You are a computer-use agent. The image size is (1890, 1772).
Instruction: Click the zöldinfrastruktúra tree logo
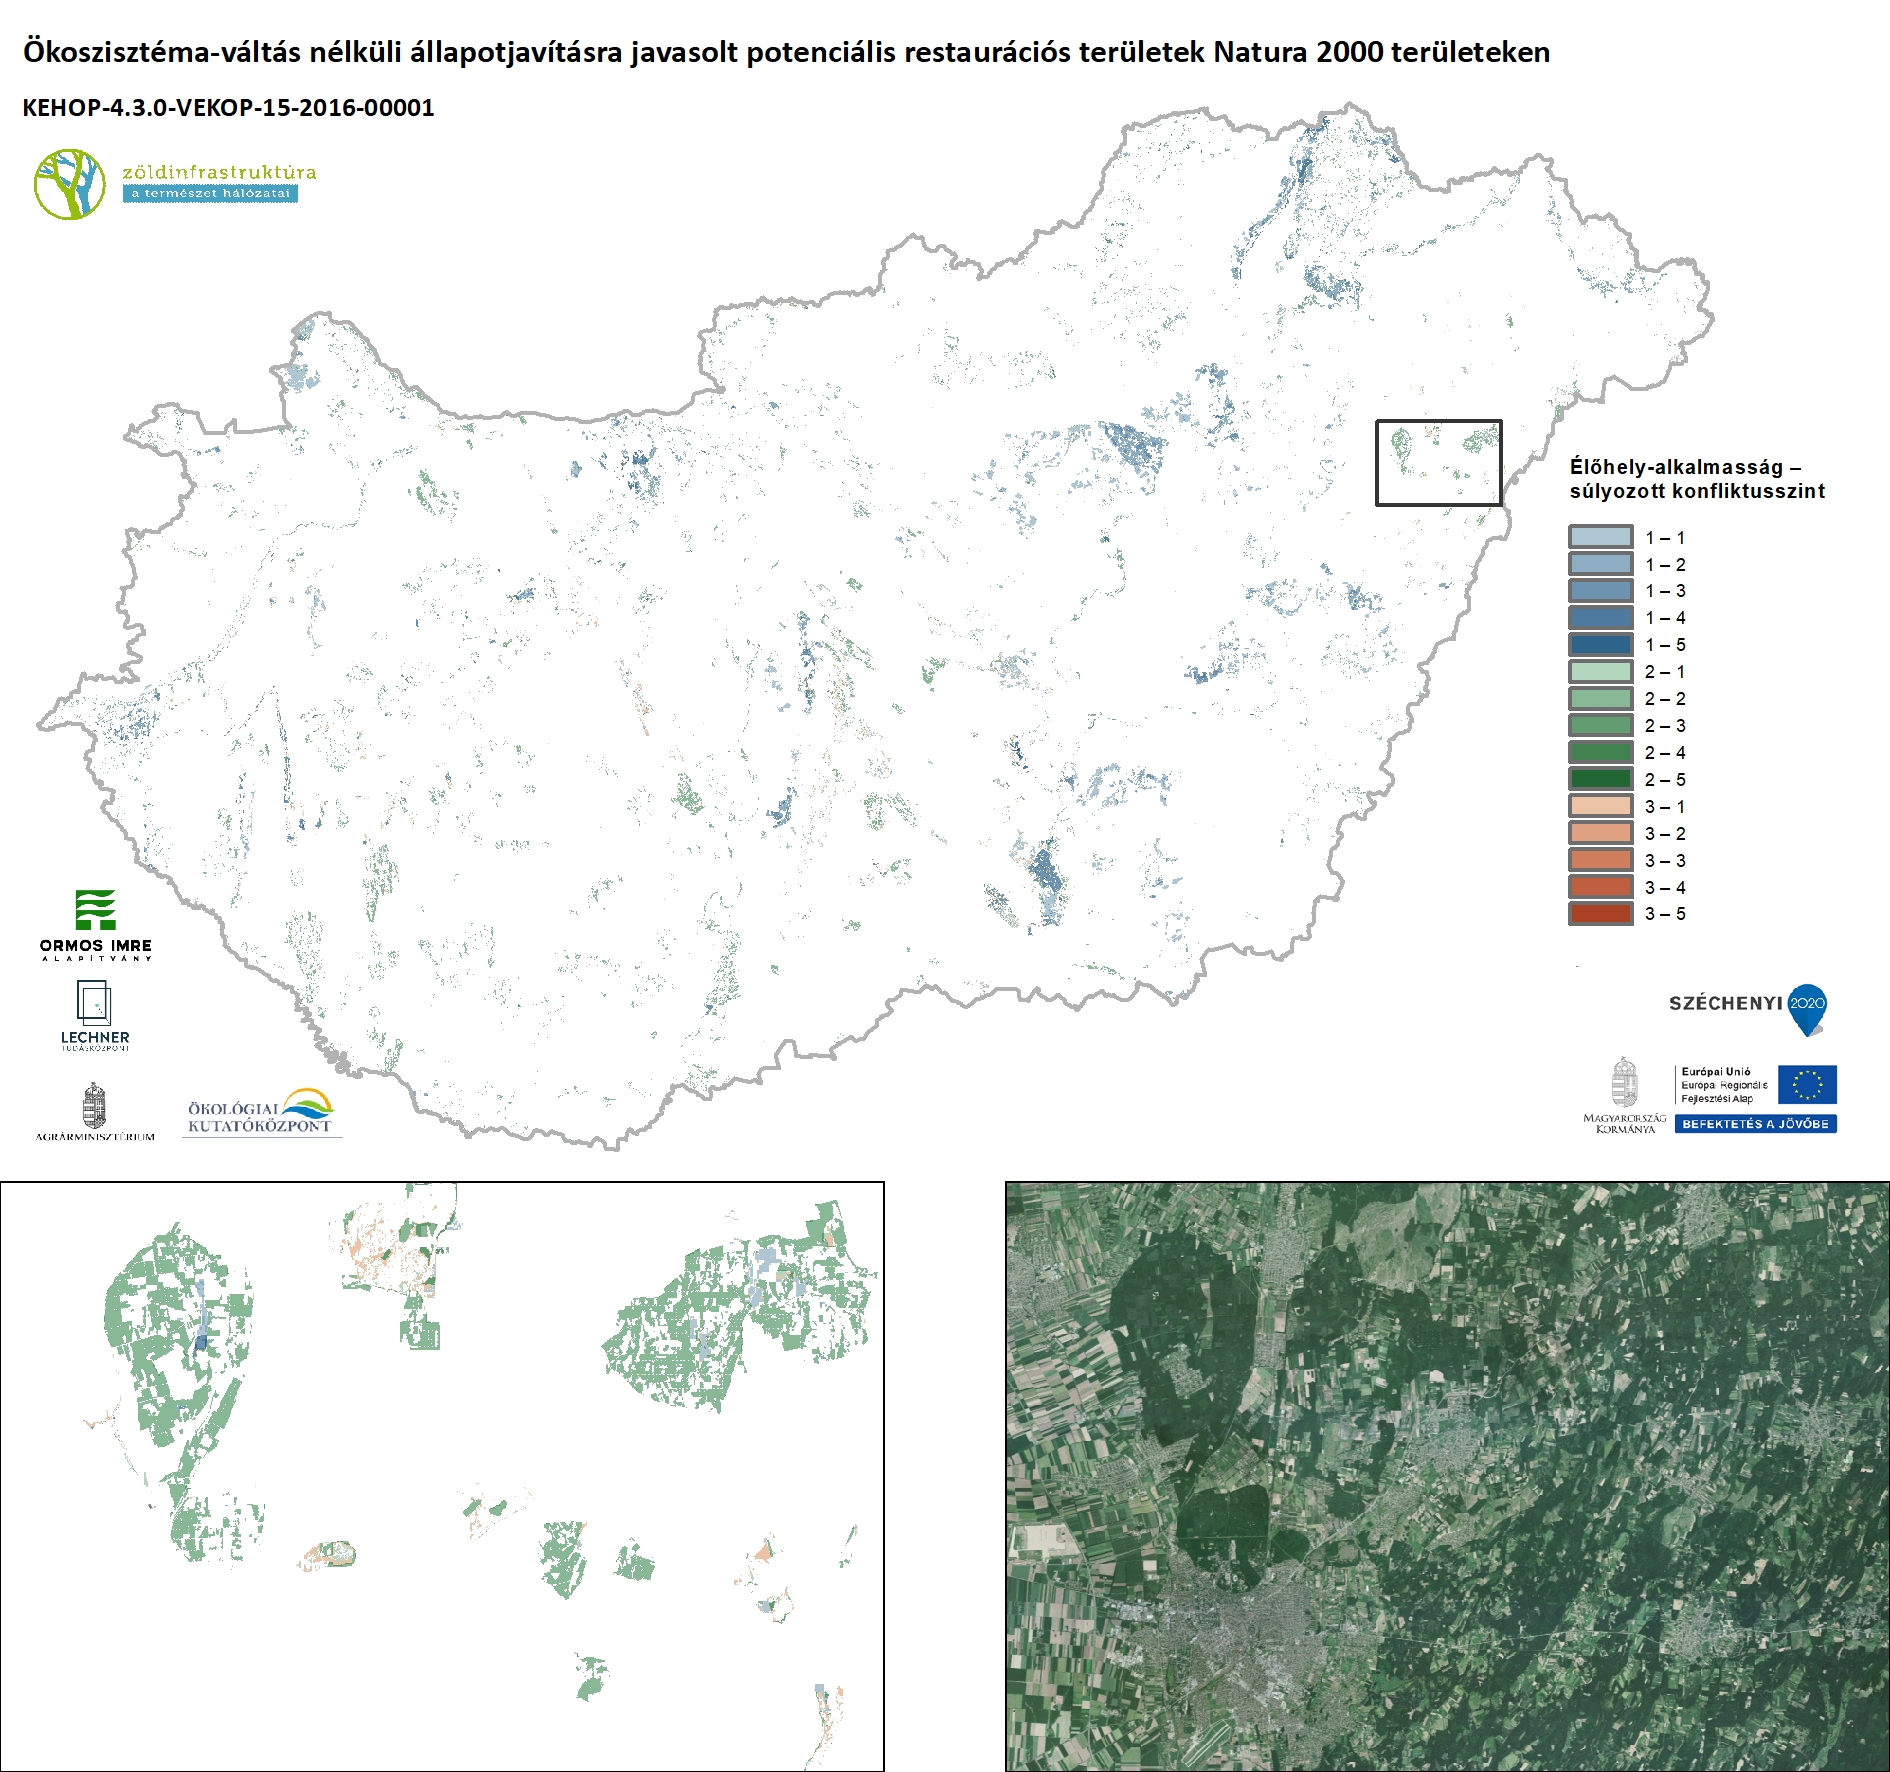(70, 184)
